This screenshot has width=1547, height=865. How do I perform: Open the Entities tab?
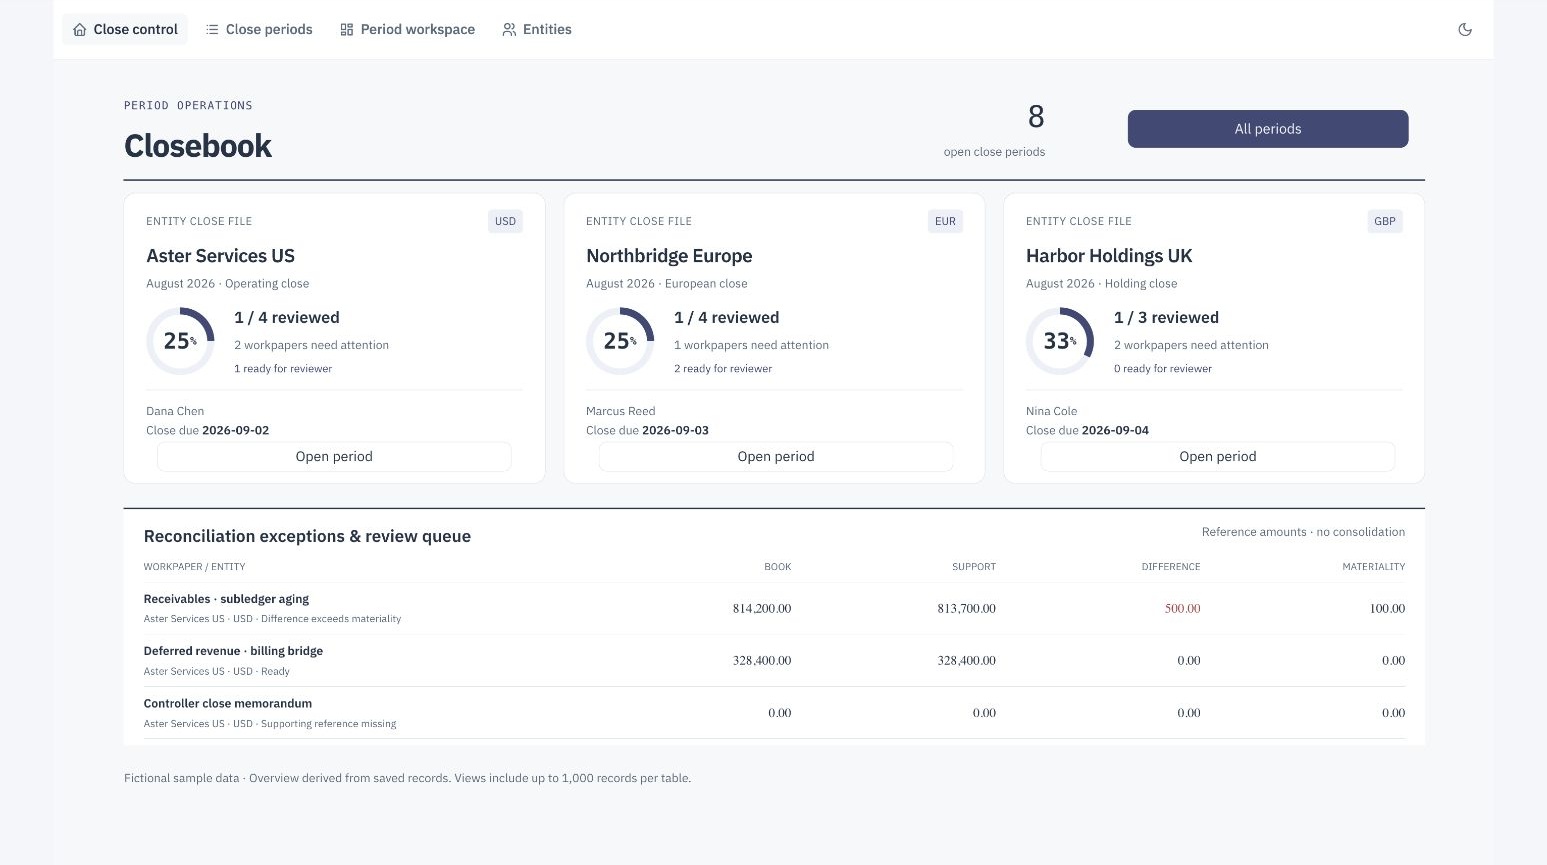(537, 30)
